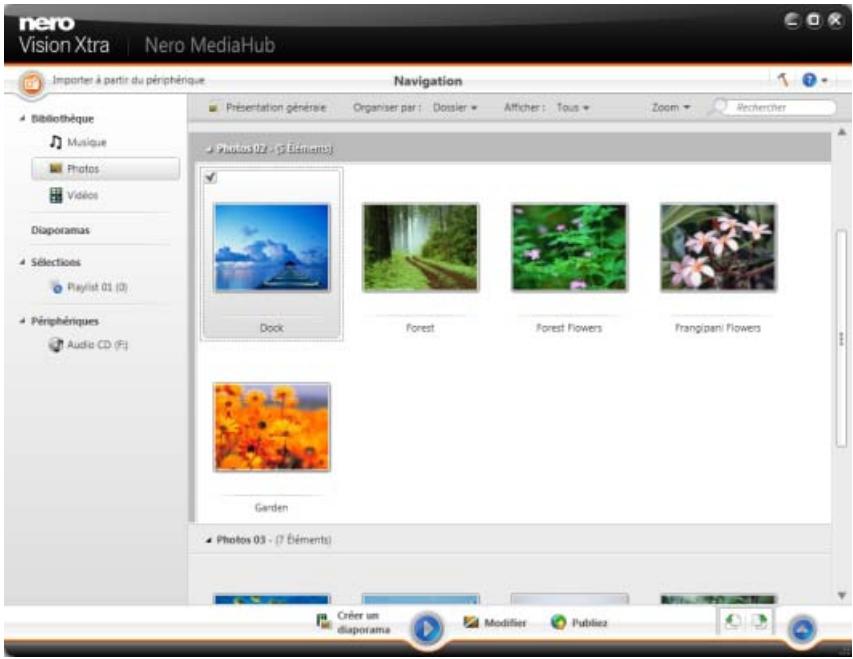This screenshot has width=853, height=659.
Task: Click the Frangipani Flowers caption
Action: (718, 328)
